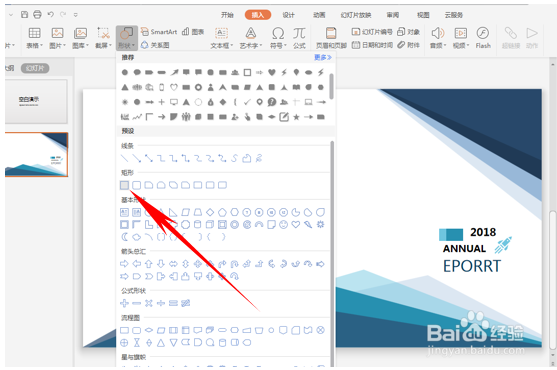Click the Save icon in quick access toolbar
The image size is (557, 370).
pos(24,15)
